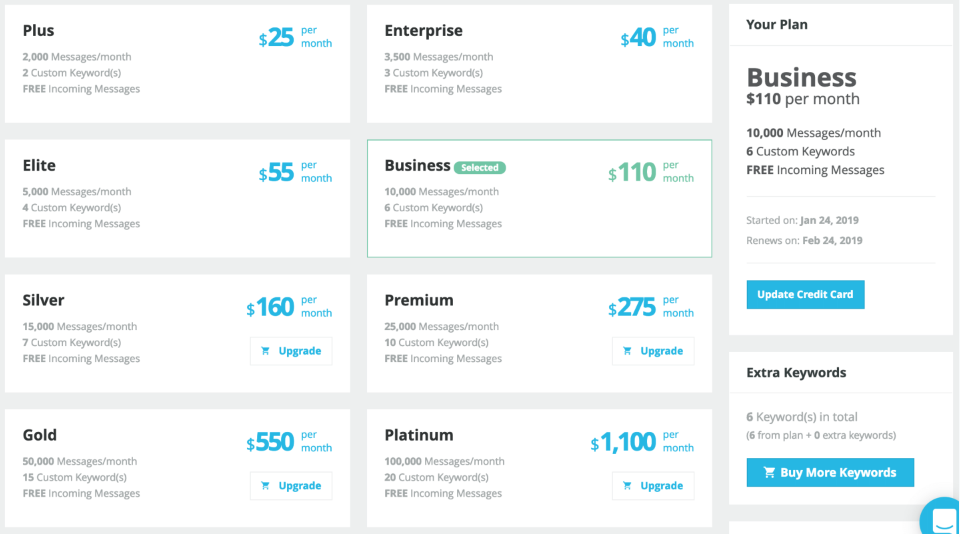Click the Buy More Keywords button

pyautogui.click(x=830, y=472)
